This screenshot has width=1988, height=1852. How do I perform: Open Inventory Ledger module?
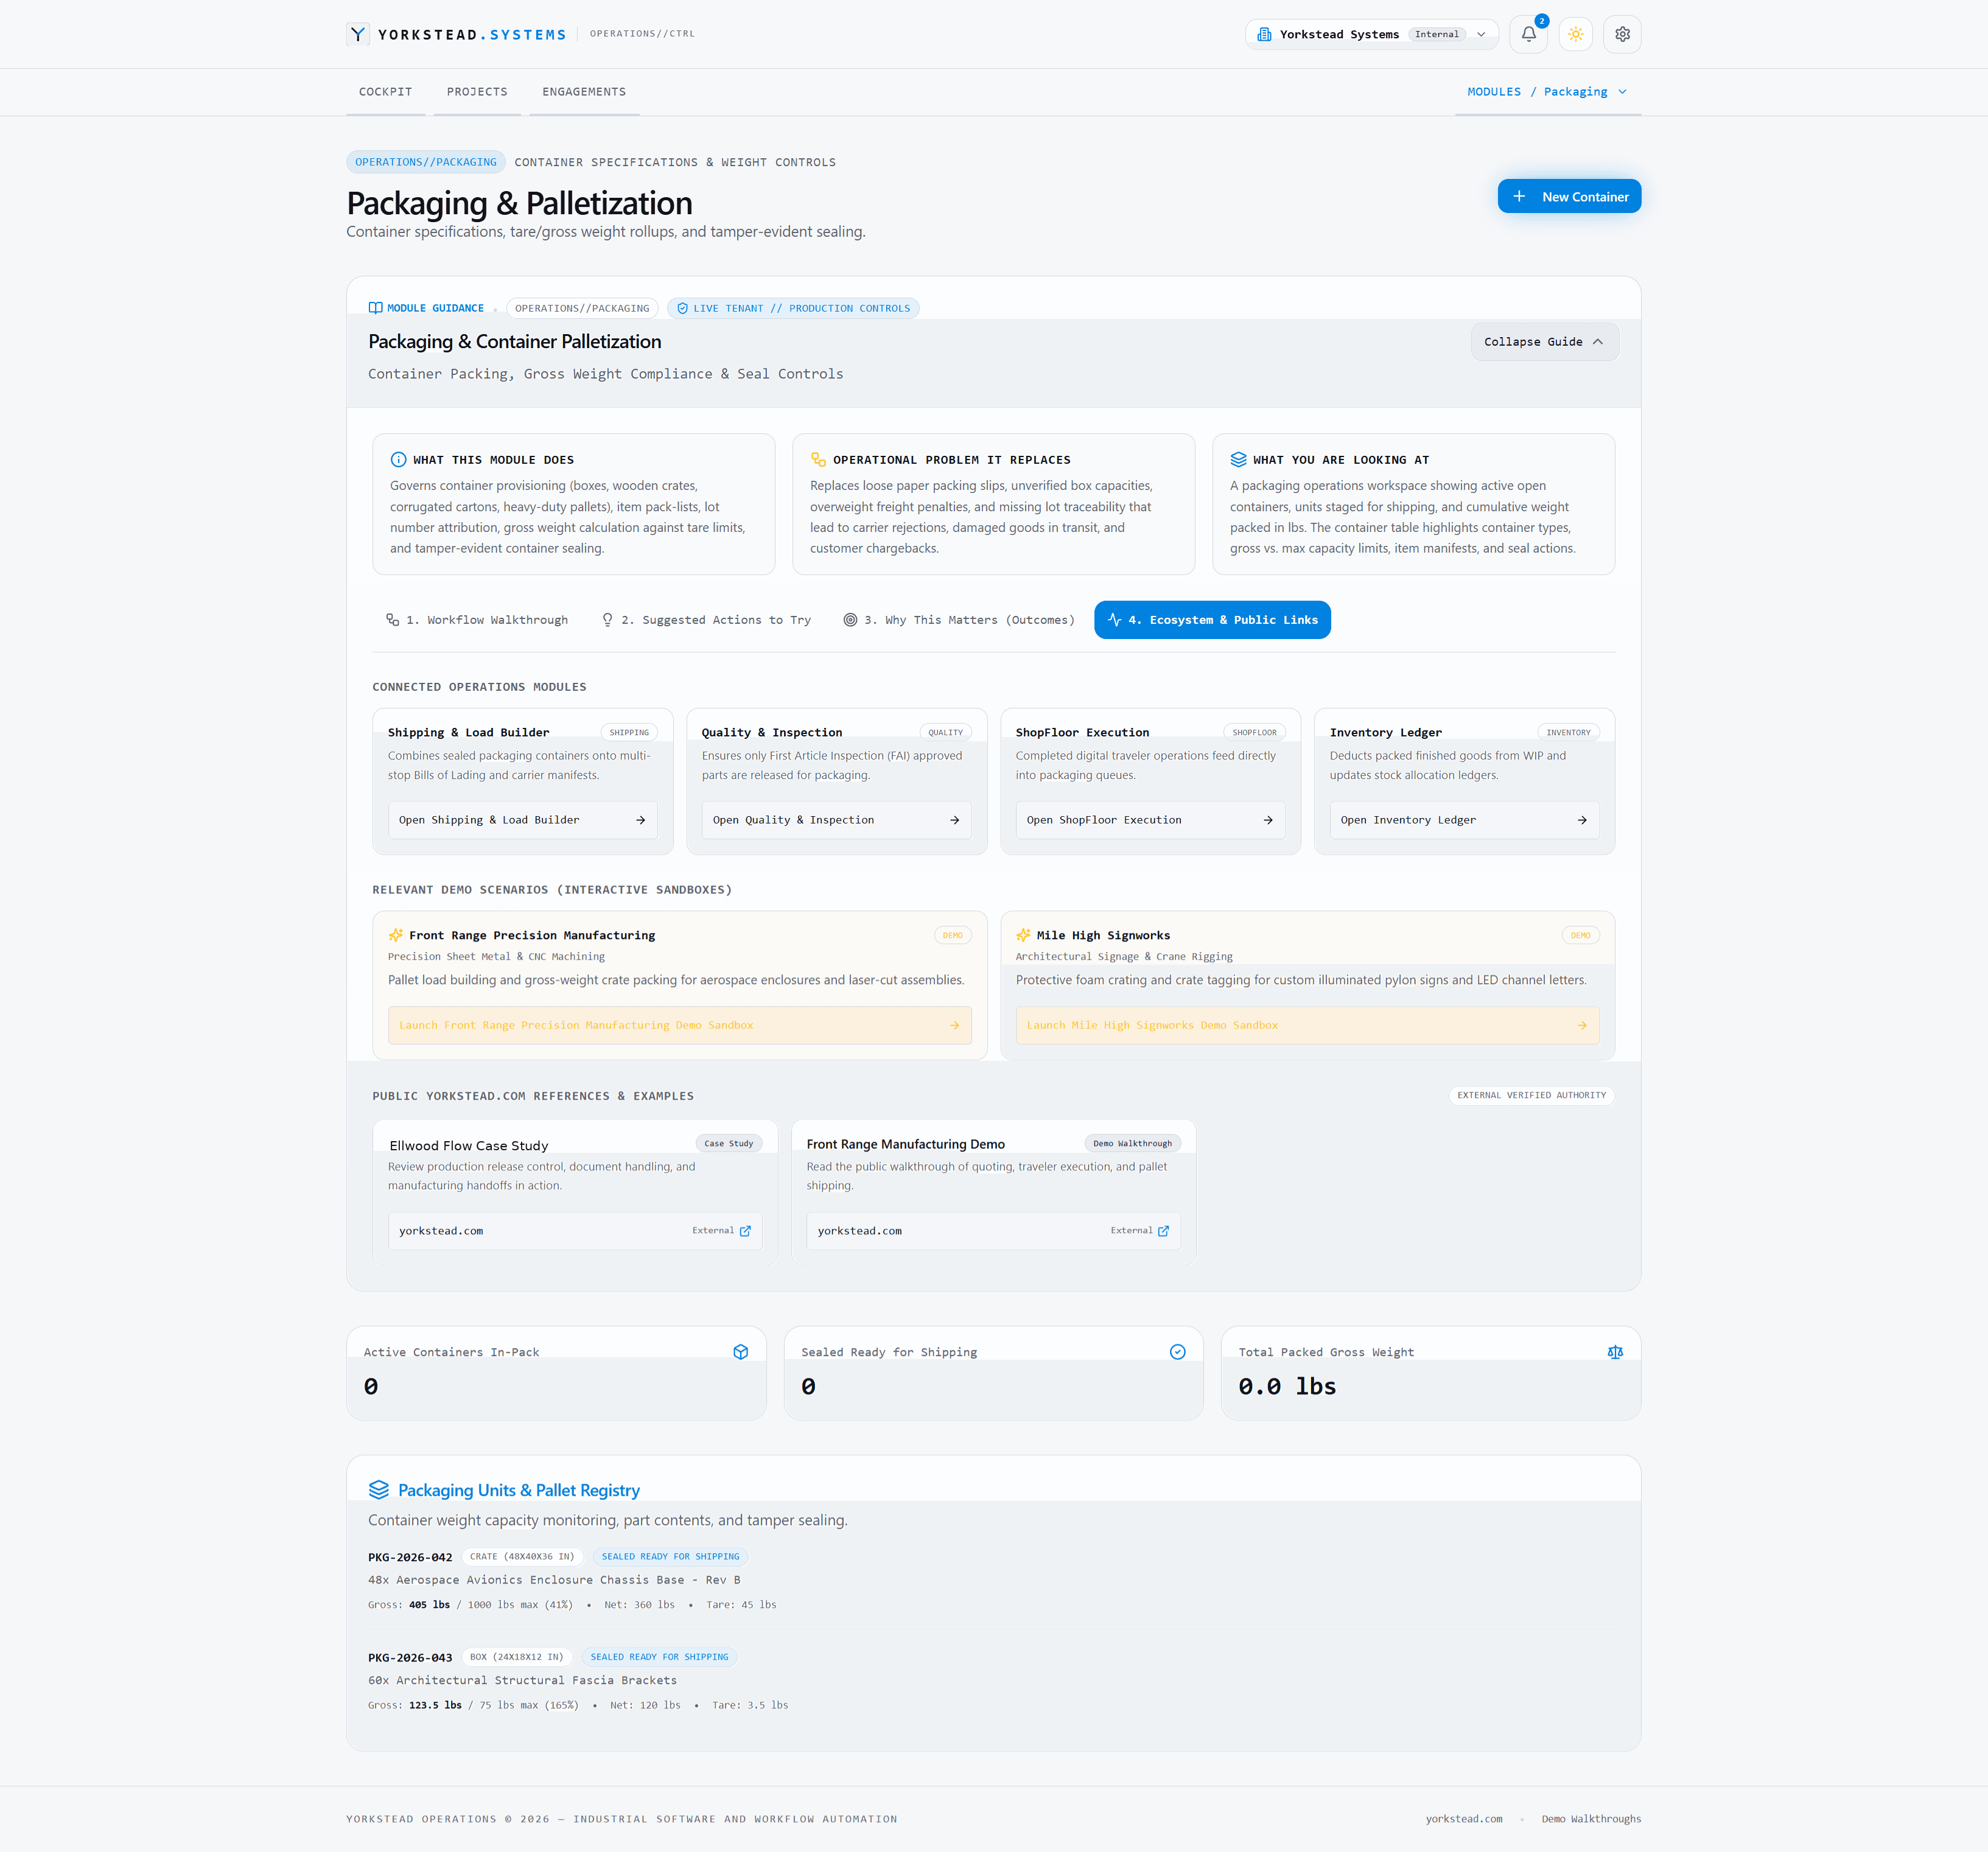click(x=1464, y=820)
